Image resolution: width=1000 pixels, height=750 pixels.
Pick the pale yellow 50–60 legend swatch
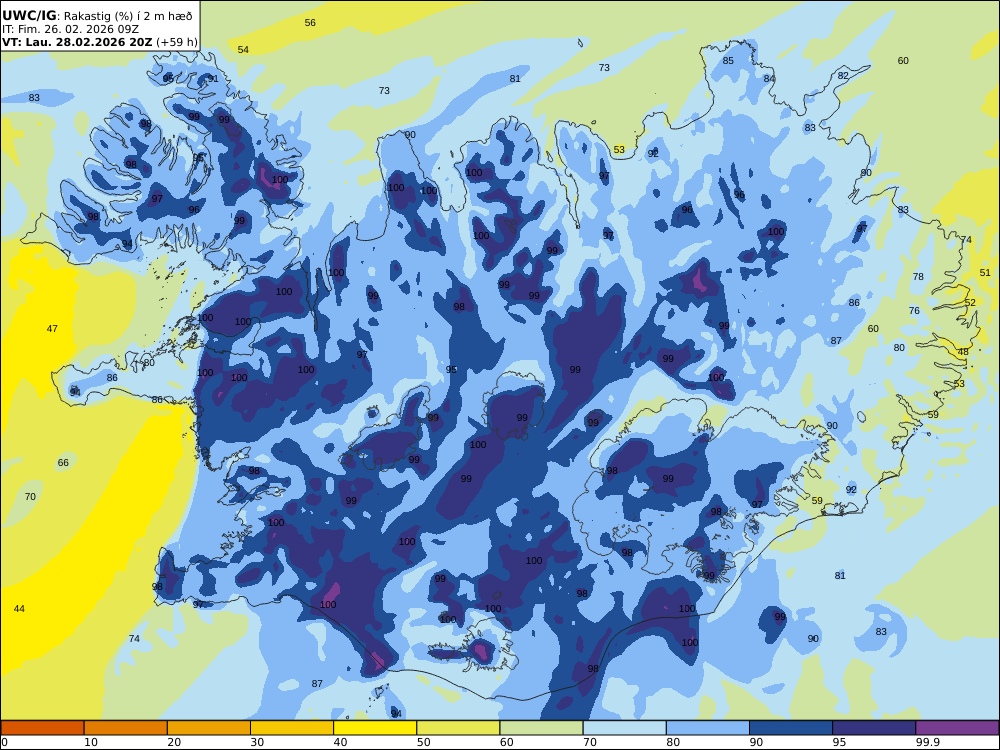[x=458, y=728]
